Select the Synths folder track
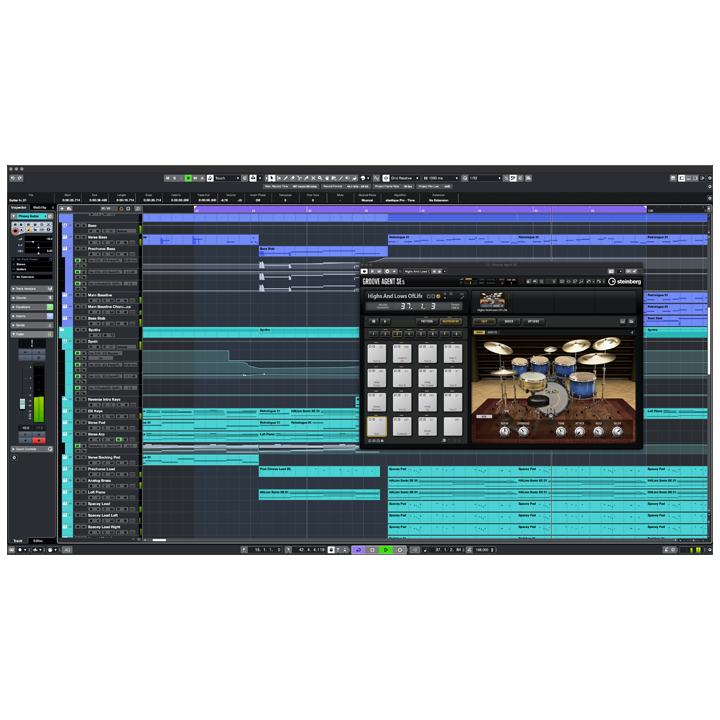The width and height of the screenshot is (720, 720). [92, 330]
